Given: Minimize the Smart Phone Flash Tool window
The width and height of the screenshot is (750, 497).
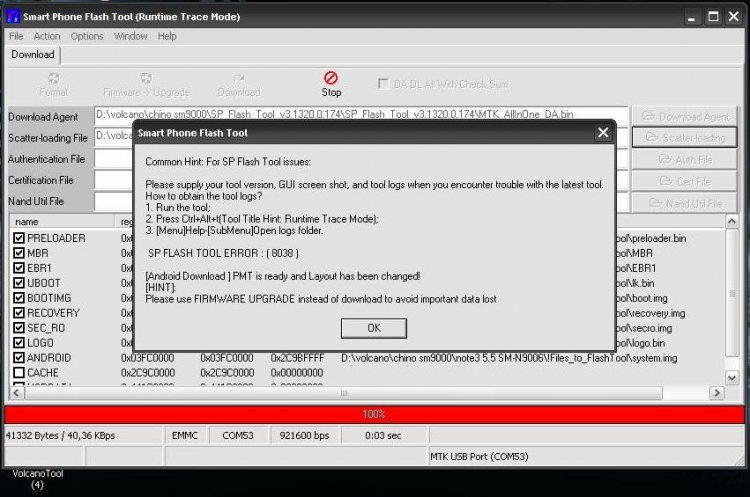Looking at the screenshot, I should point(691,17).
